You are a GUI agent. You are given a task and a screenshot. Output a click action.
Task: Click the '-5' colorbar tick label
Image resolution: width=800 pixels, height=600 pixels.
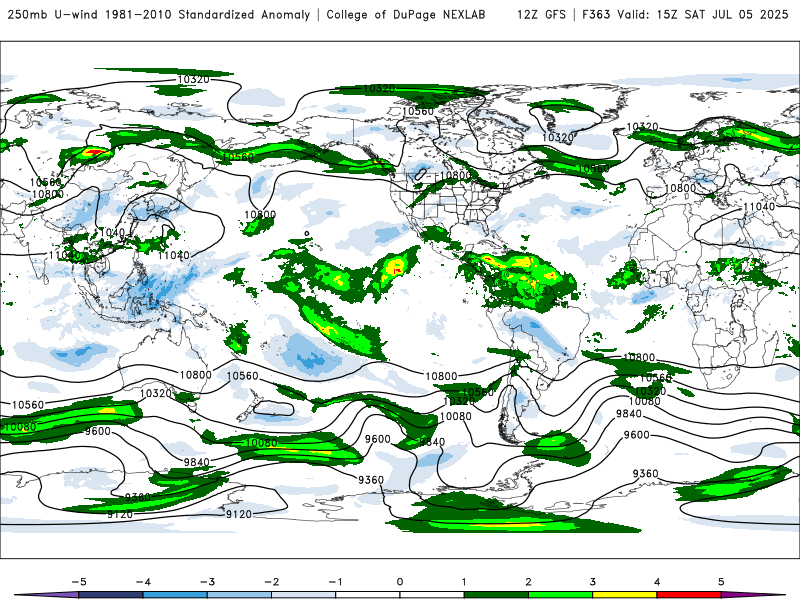[79, 582]
